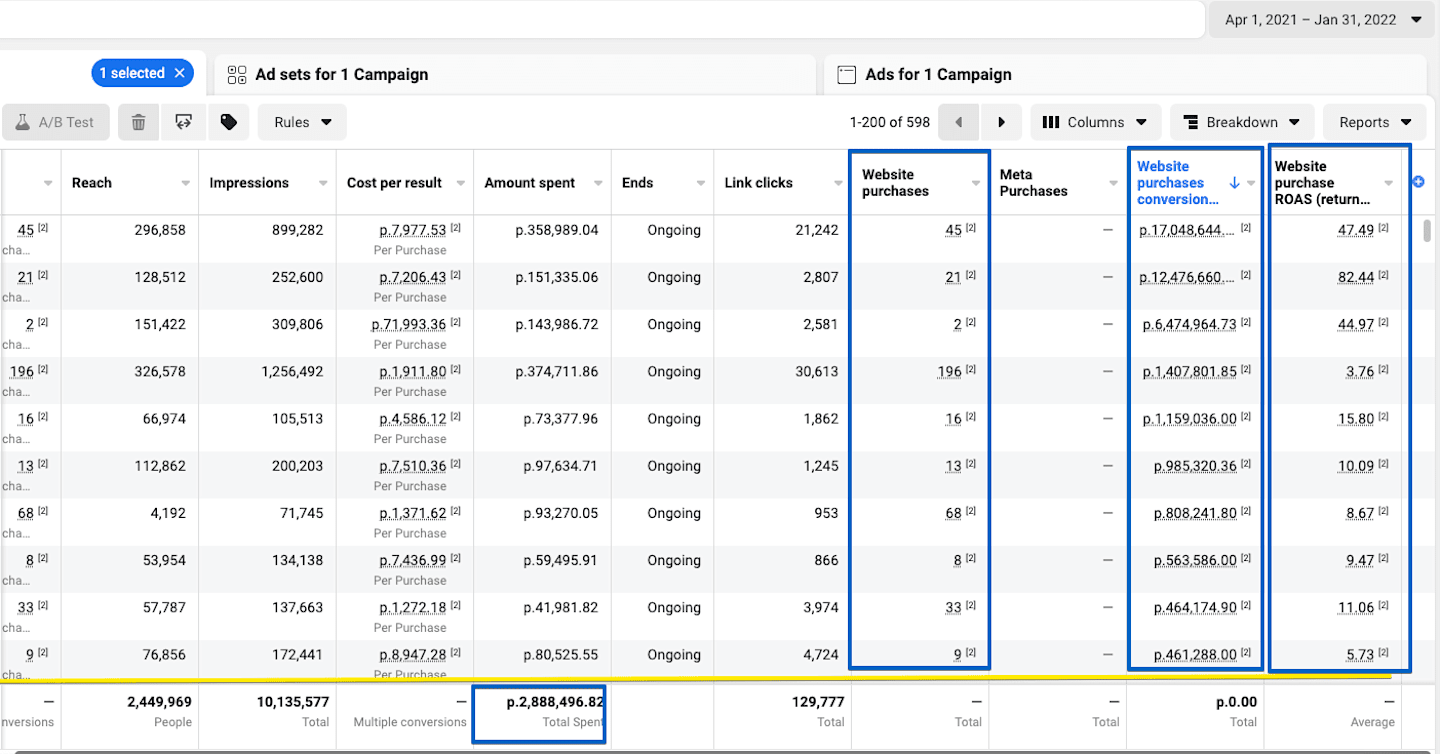Click conversion value p.461,288.00
This screenshot has width=1440, height=754.
coord(1195,656)
